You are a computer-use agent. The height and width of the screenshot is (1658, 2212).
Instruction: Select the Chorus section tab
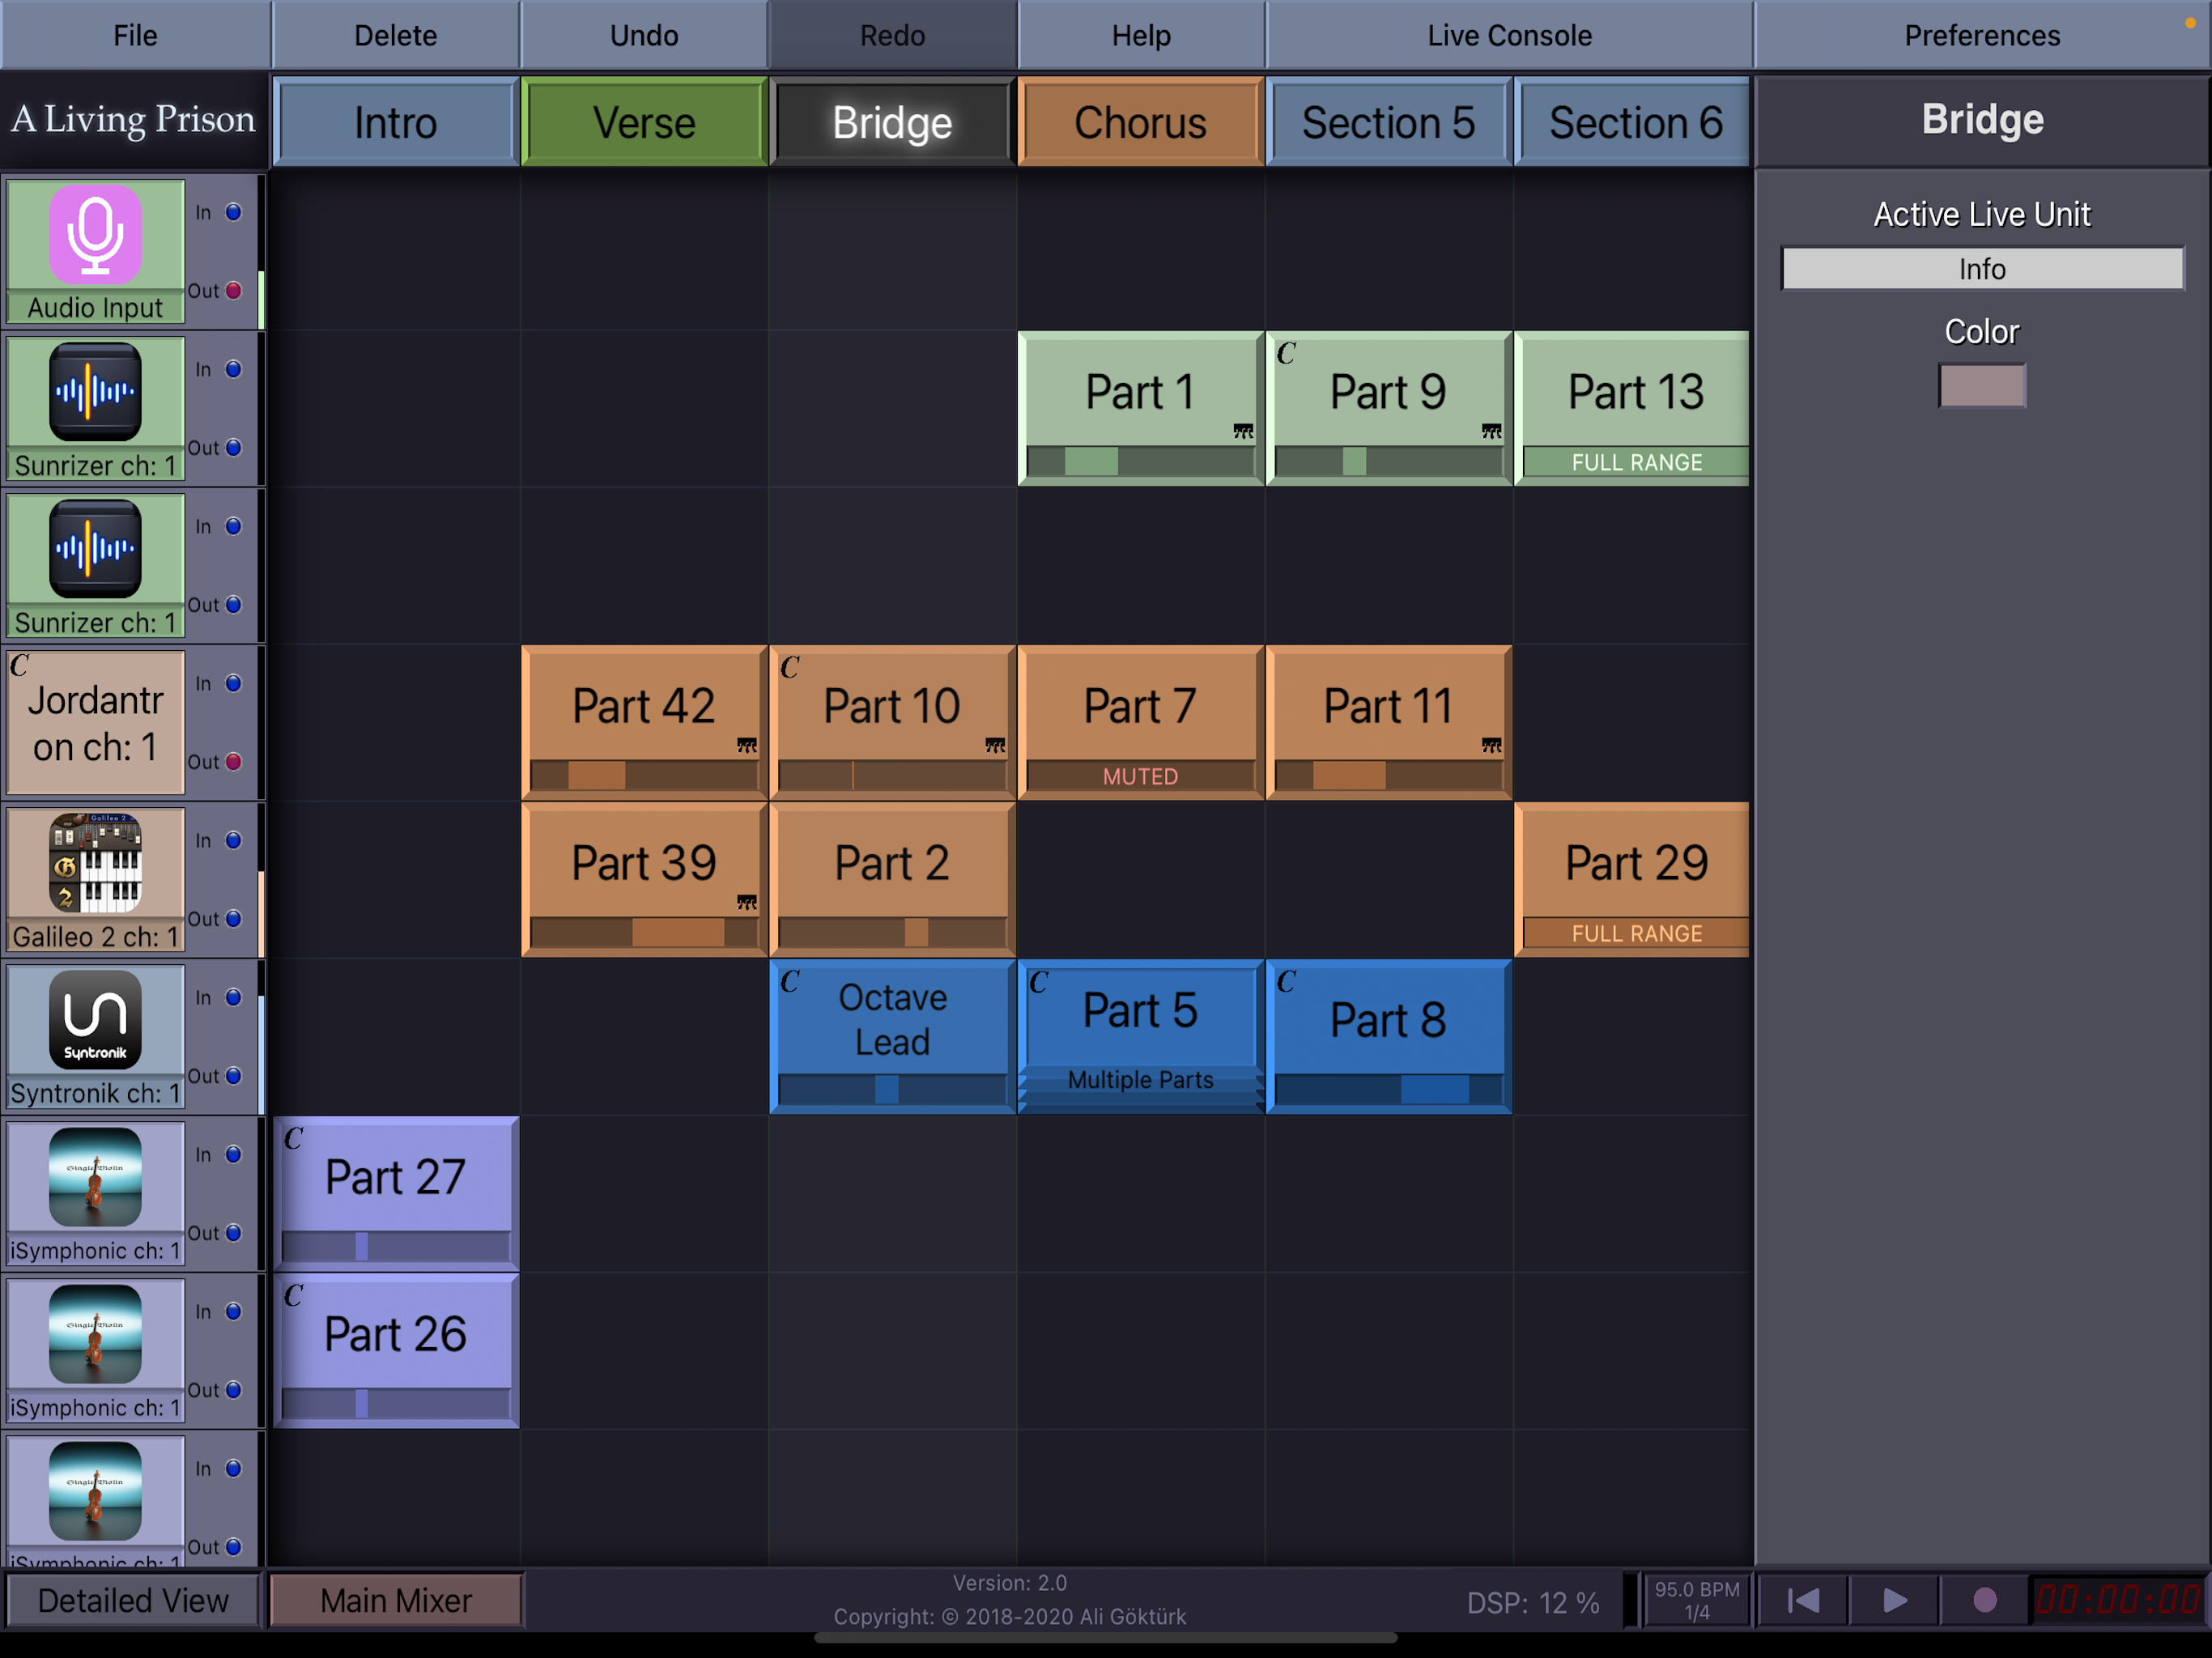point(1140,122)
